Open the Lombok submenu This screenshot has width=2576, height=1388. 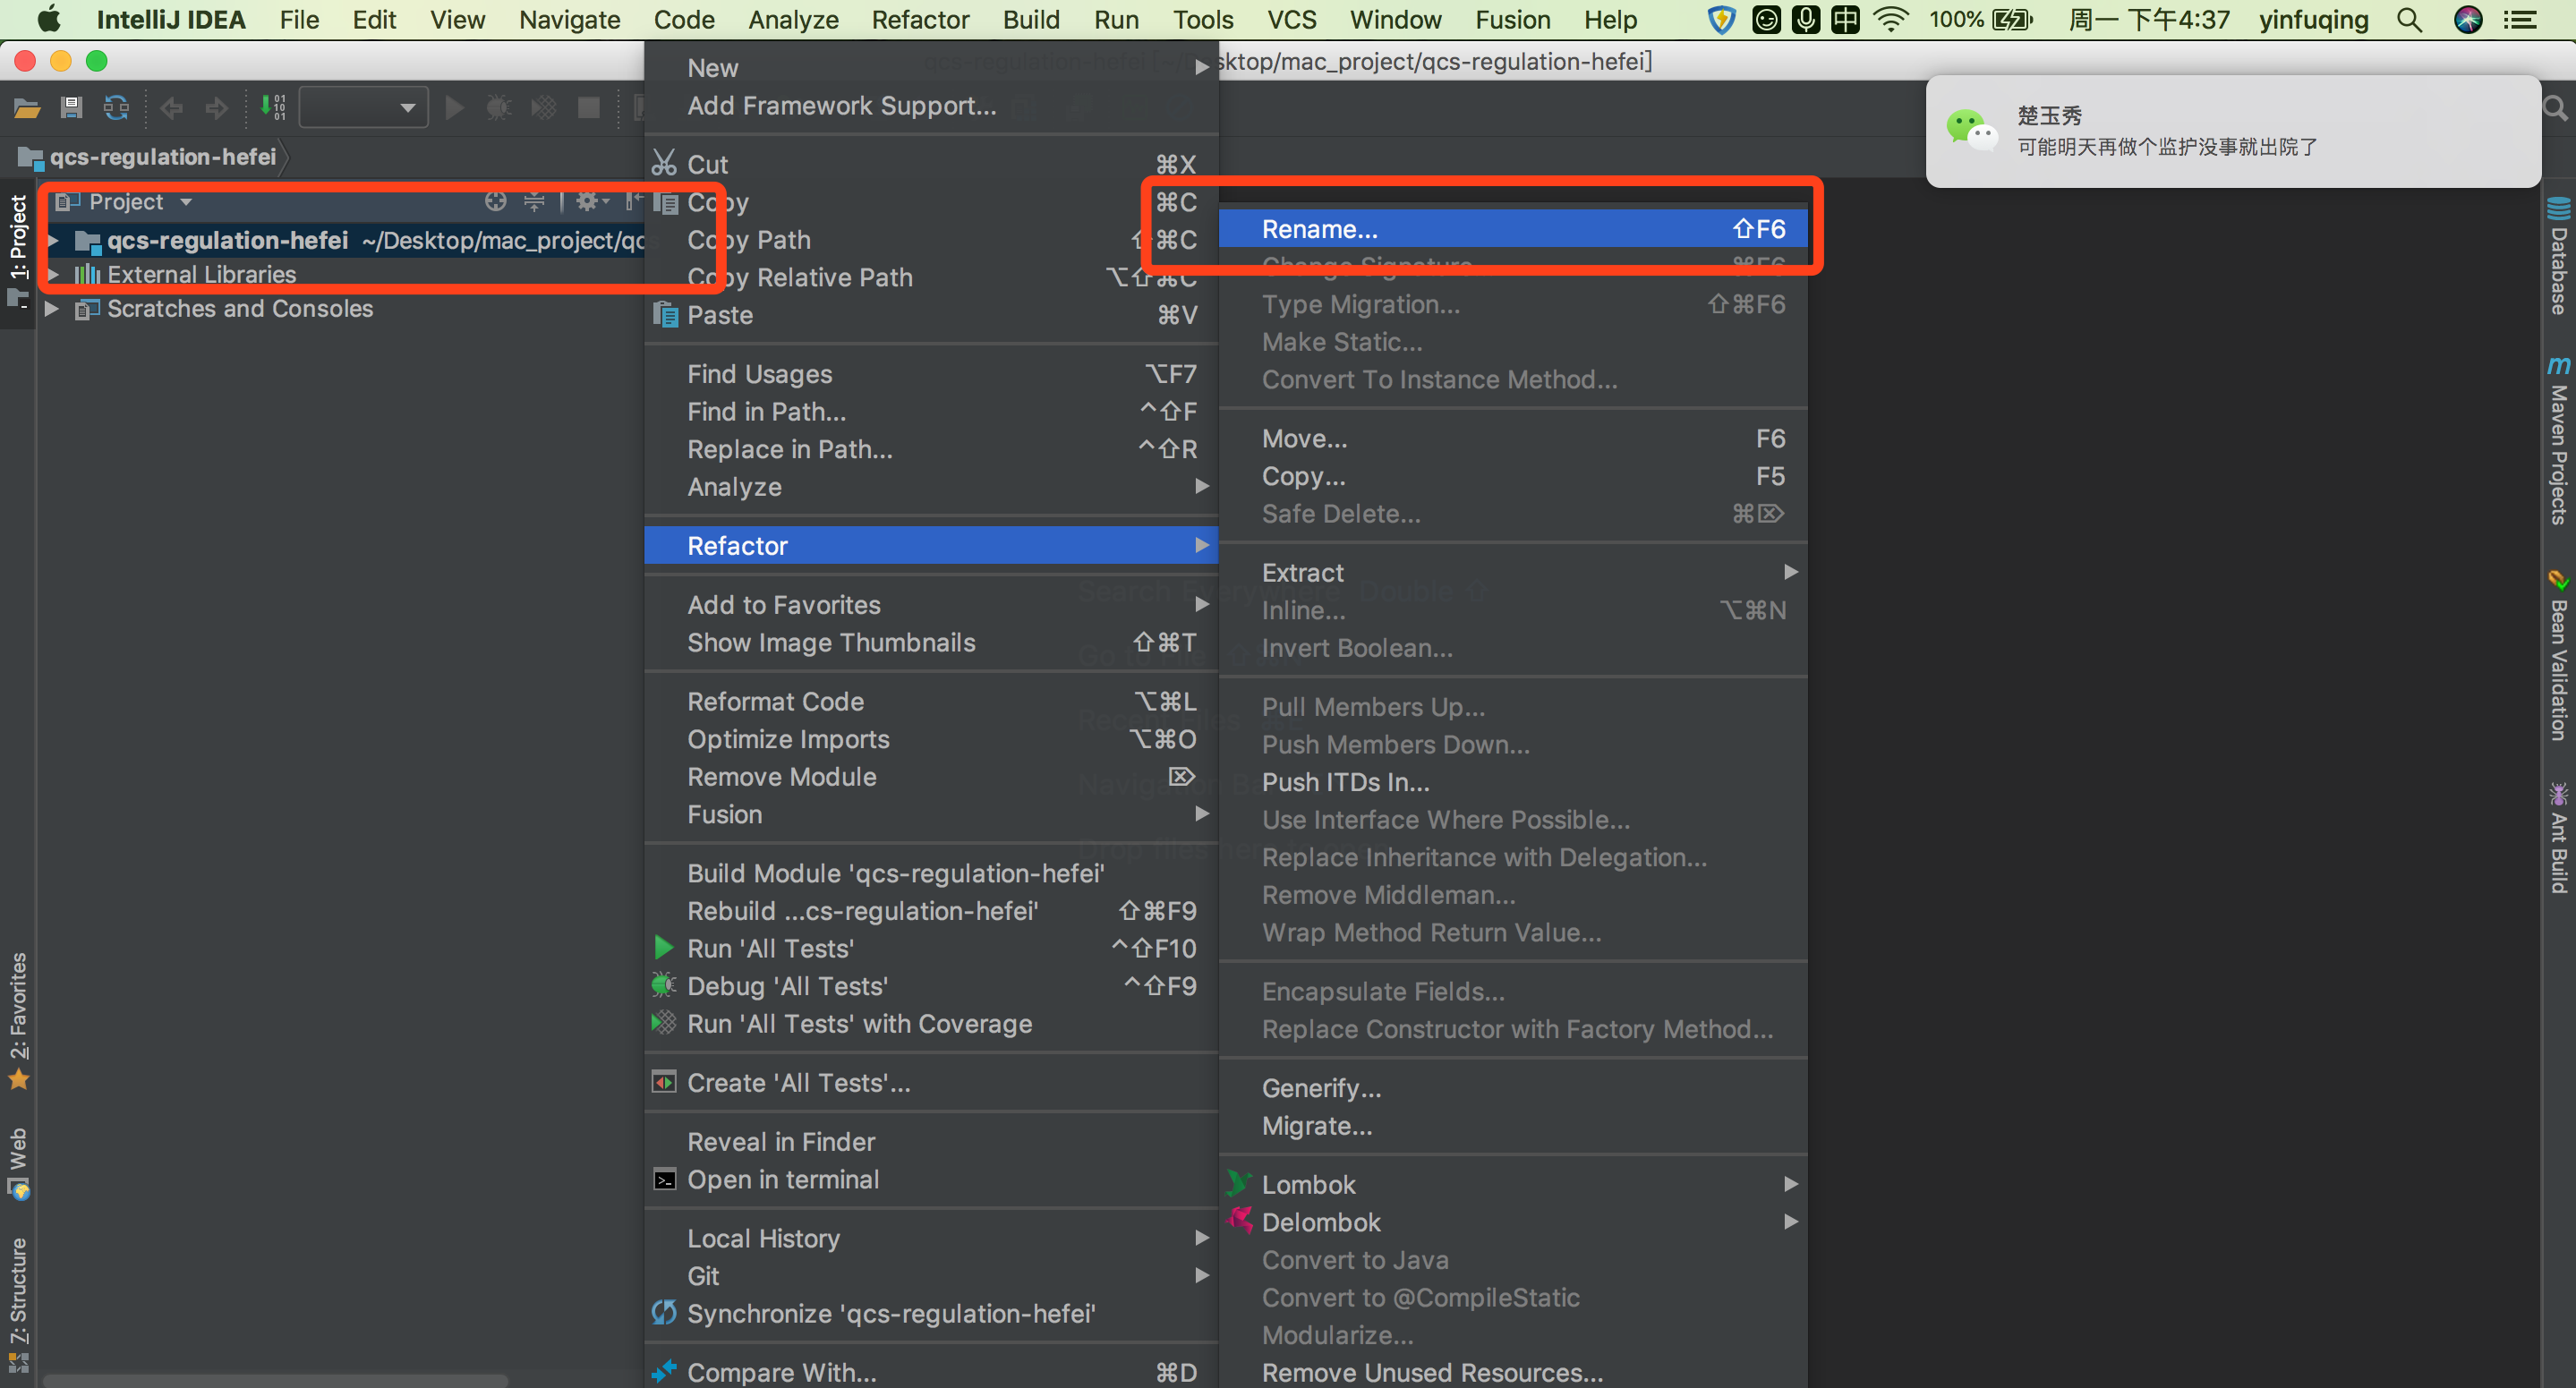pyautogui.click(x=1513, y=1185)
